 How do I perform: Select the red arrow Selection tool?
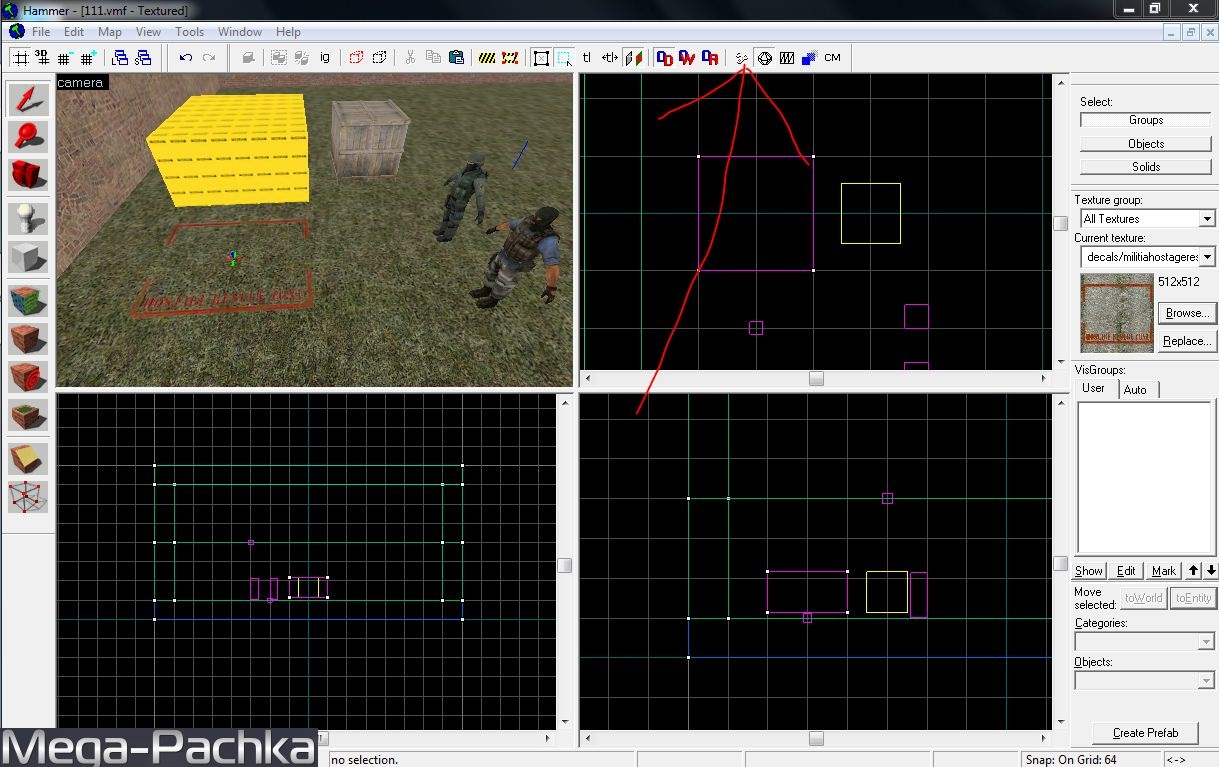(x=28, y=99)
